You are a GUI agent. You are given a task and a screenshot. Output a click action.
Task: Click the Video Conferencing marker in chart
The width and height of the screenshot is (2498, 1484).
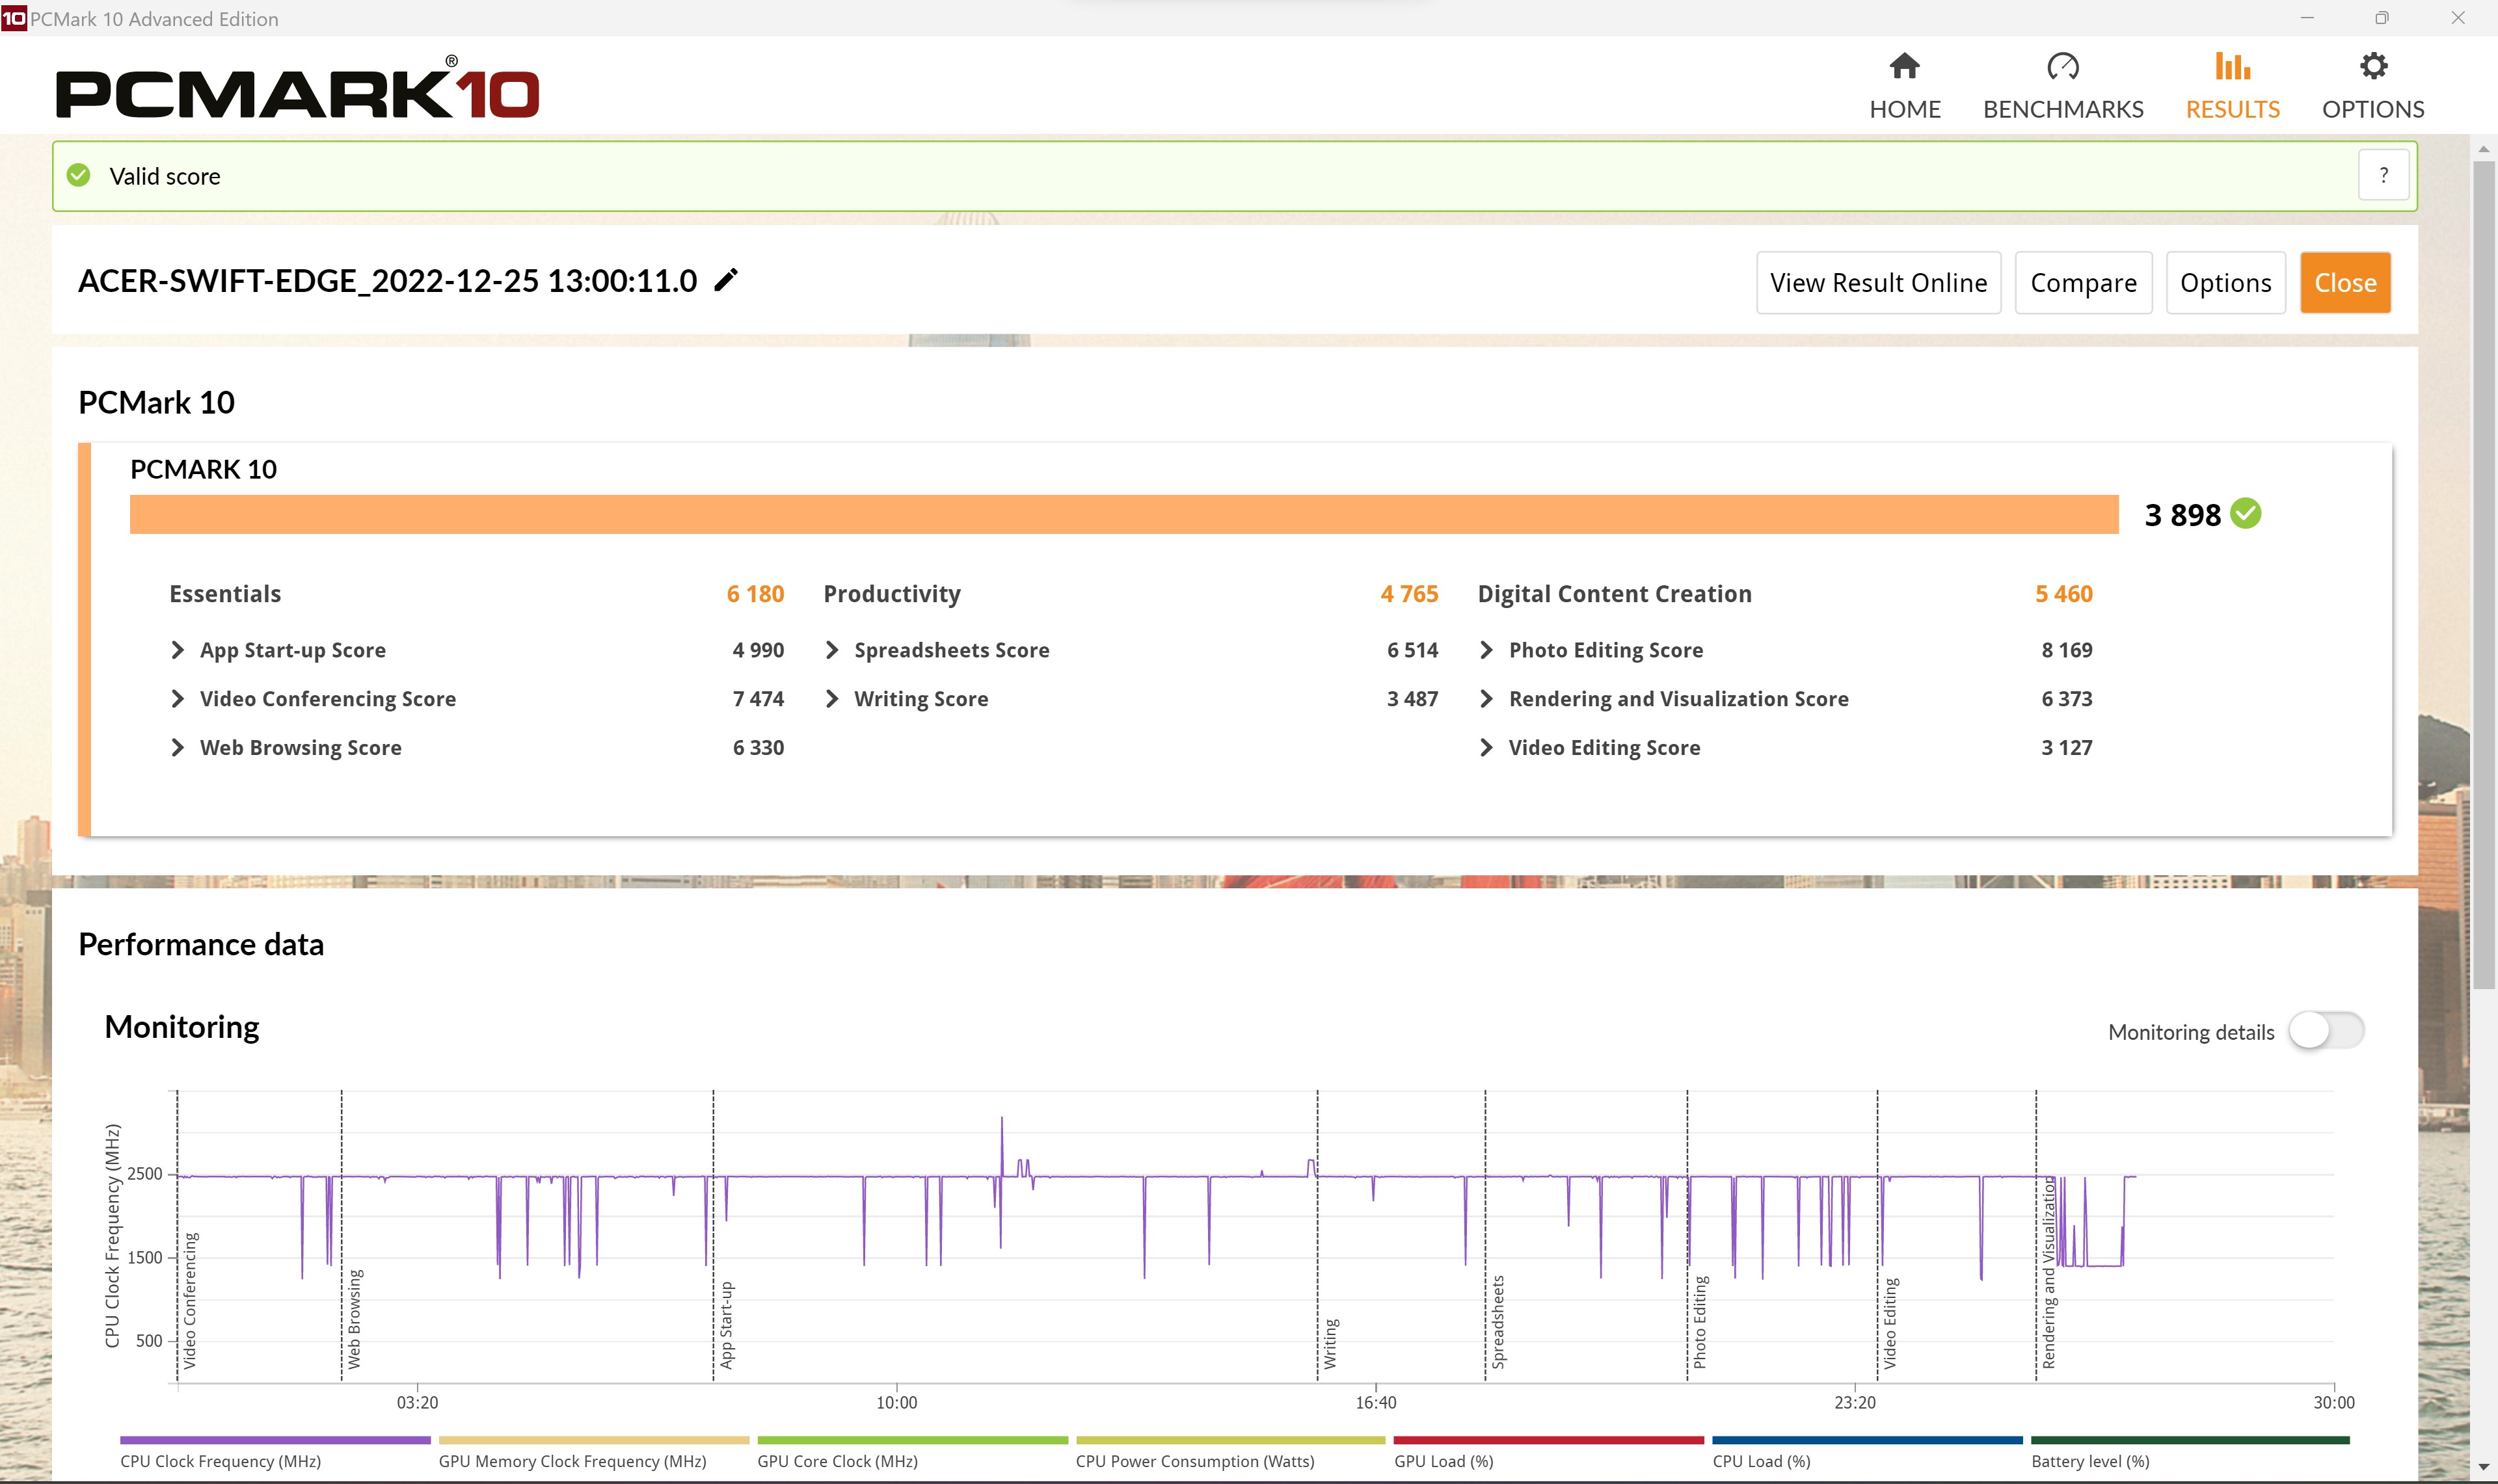click(x=190, y=1300)
